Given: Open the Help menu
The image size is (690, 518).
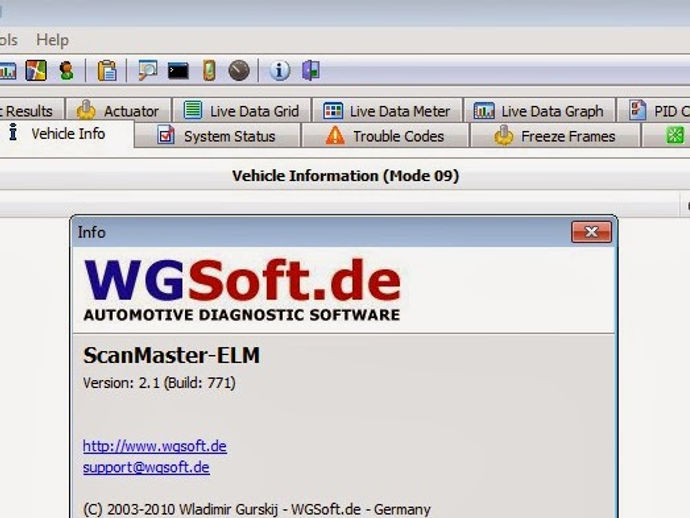Looking at the screenshot, I should coord(52,40).
